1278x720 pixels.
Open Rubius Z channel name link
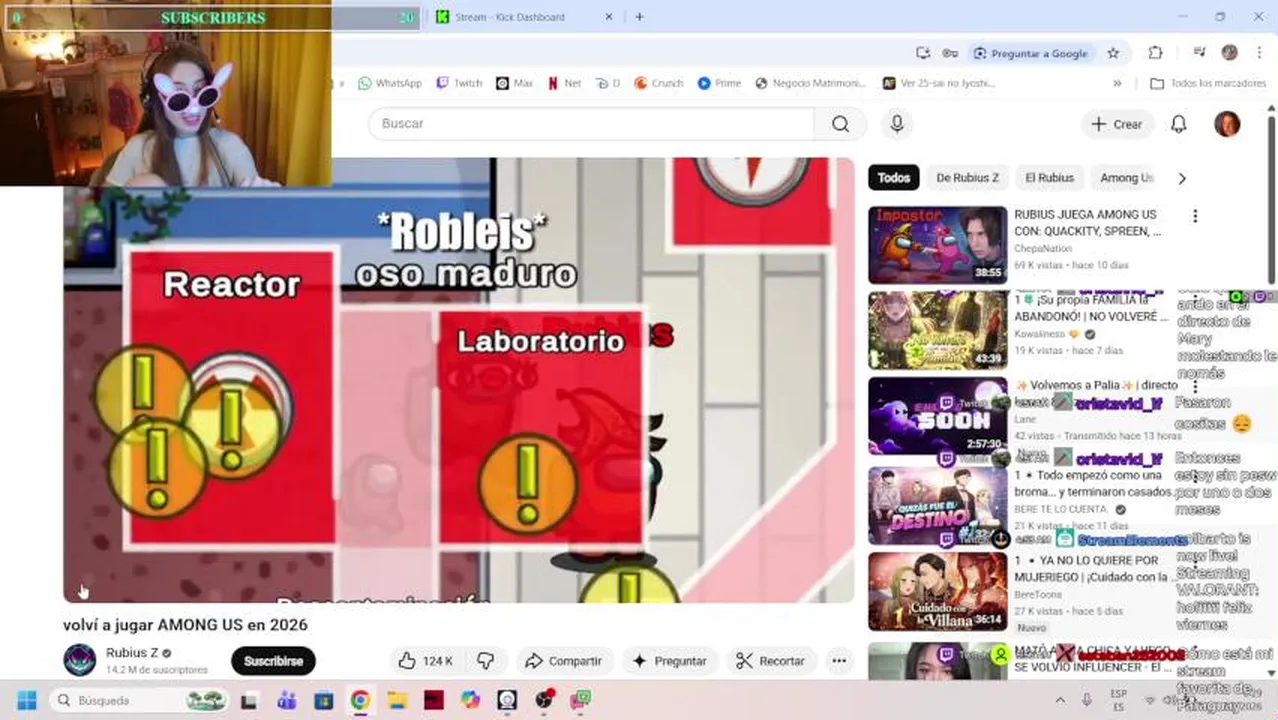(x=132, y=653)
